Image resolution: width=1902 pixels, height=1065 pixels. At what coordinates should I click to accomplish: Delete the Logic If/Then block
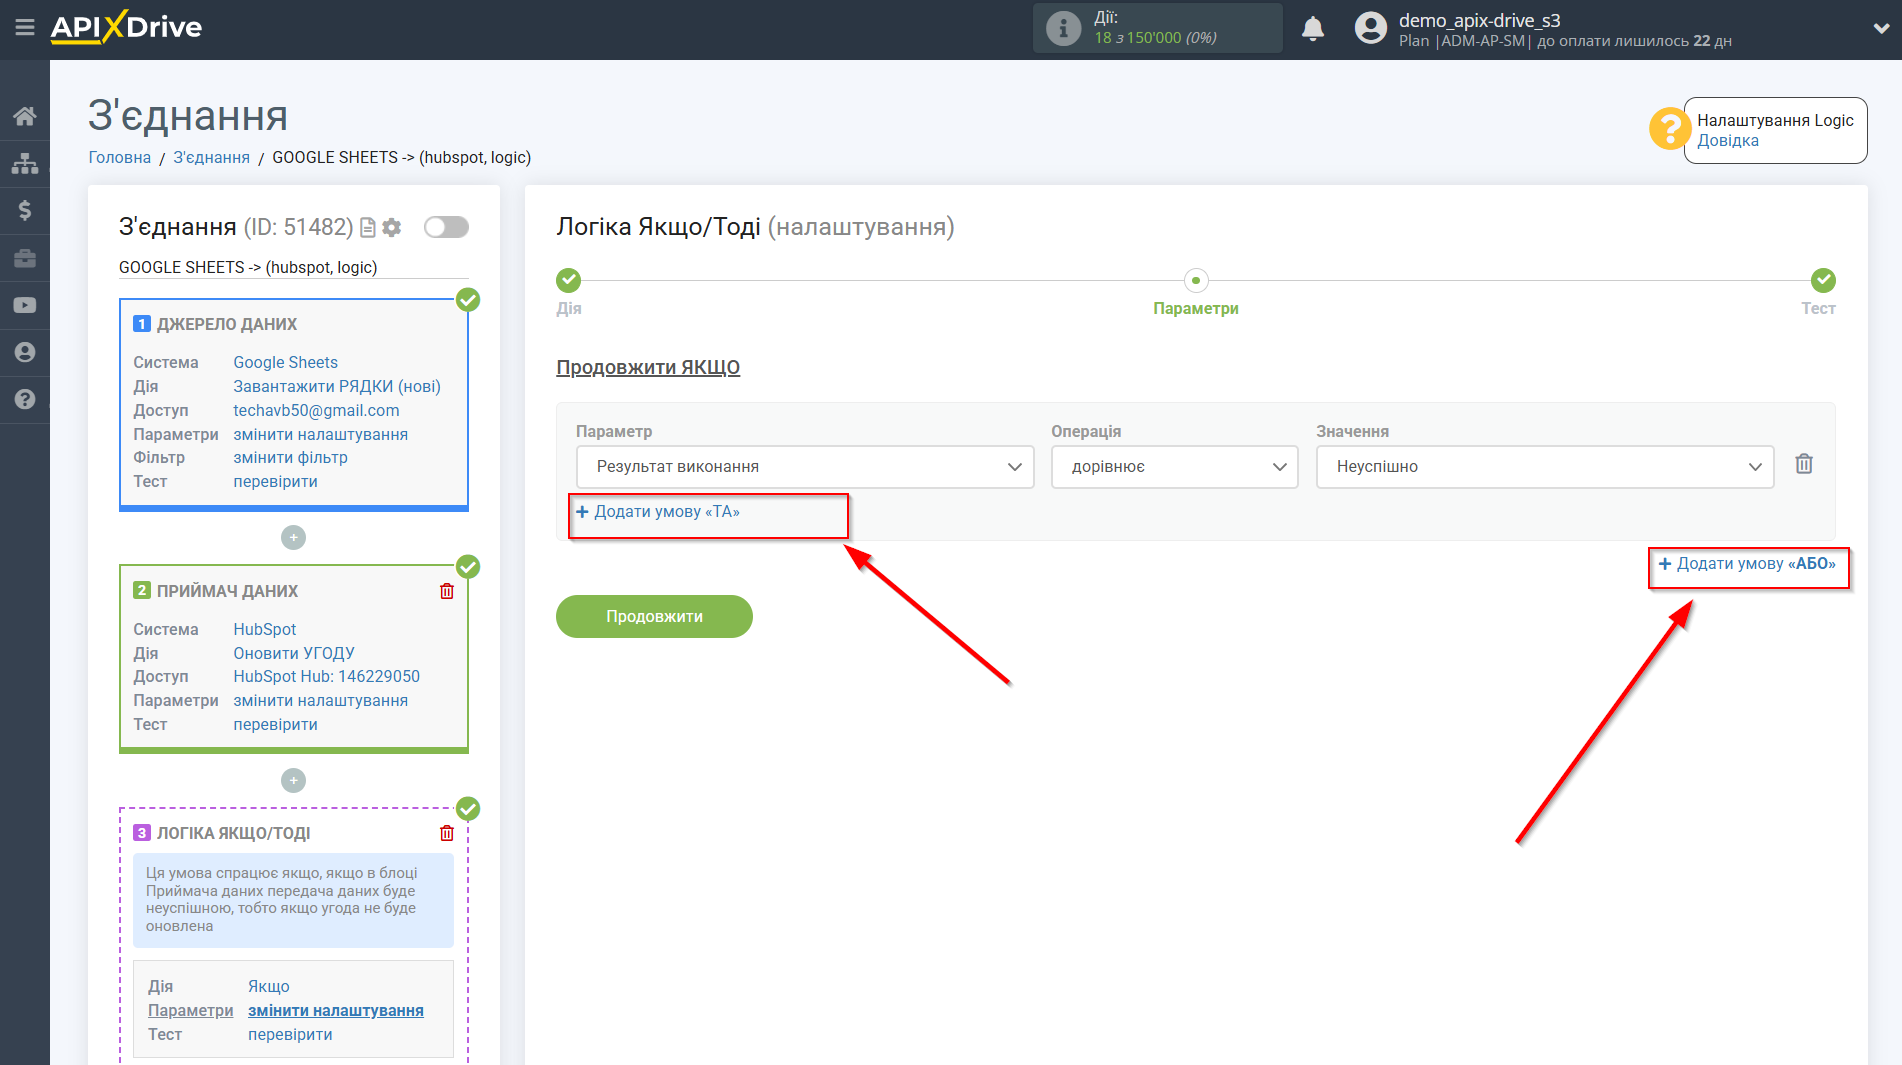(447, 833)
